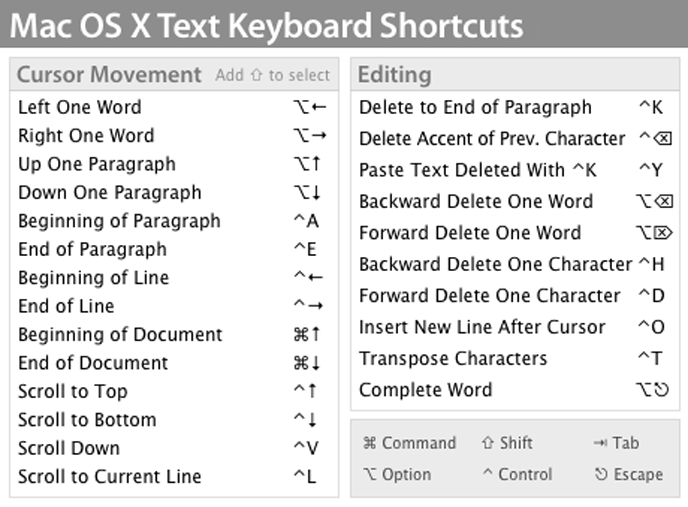Screen dimensions: 688x507
Task: Click 'Delete to End of Paragraph' entry
Action: pos(475,107)
